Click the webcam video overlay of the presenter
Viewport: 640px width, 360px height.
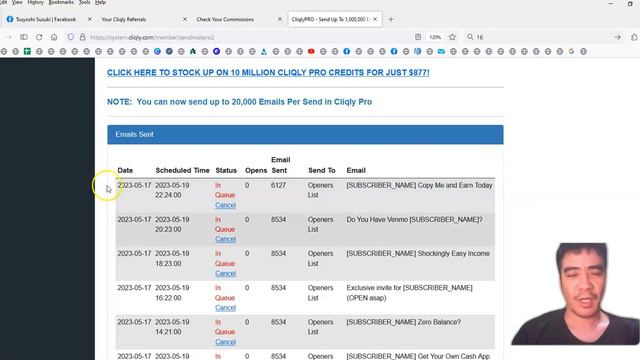576,294
